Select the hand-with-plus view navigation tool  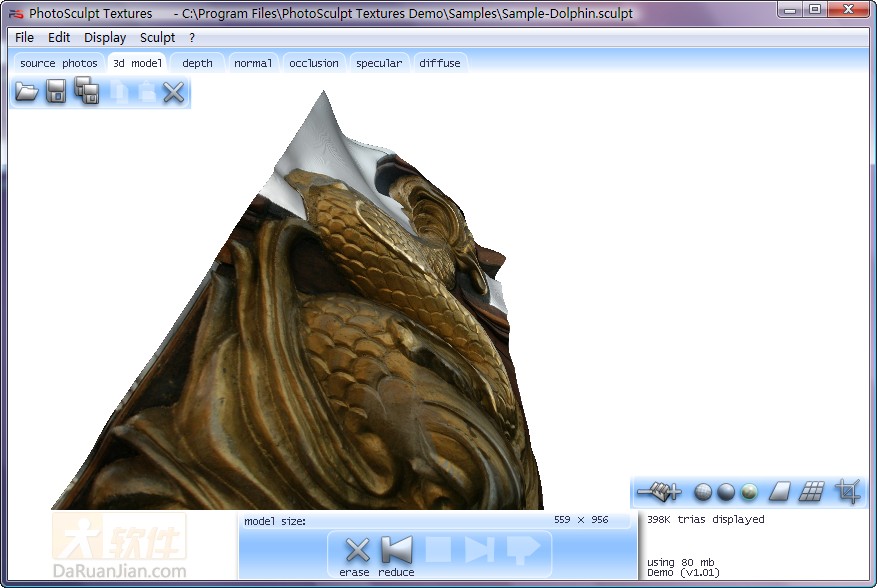(x=659, y=492)
